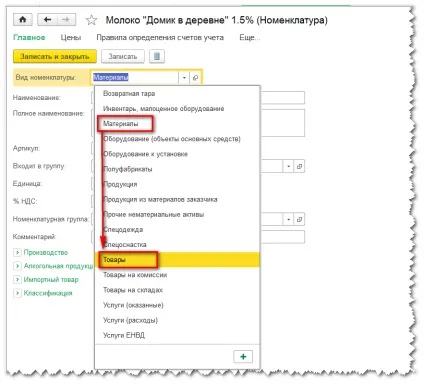
Task: Select Услуги ЕНВД option
Action: 177,335
